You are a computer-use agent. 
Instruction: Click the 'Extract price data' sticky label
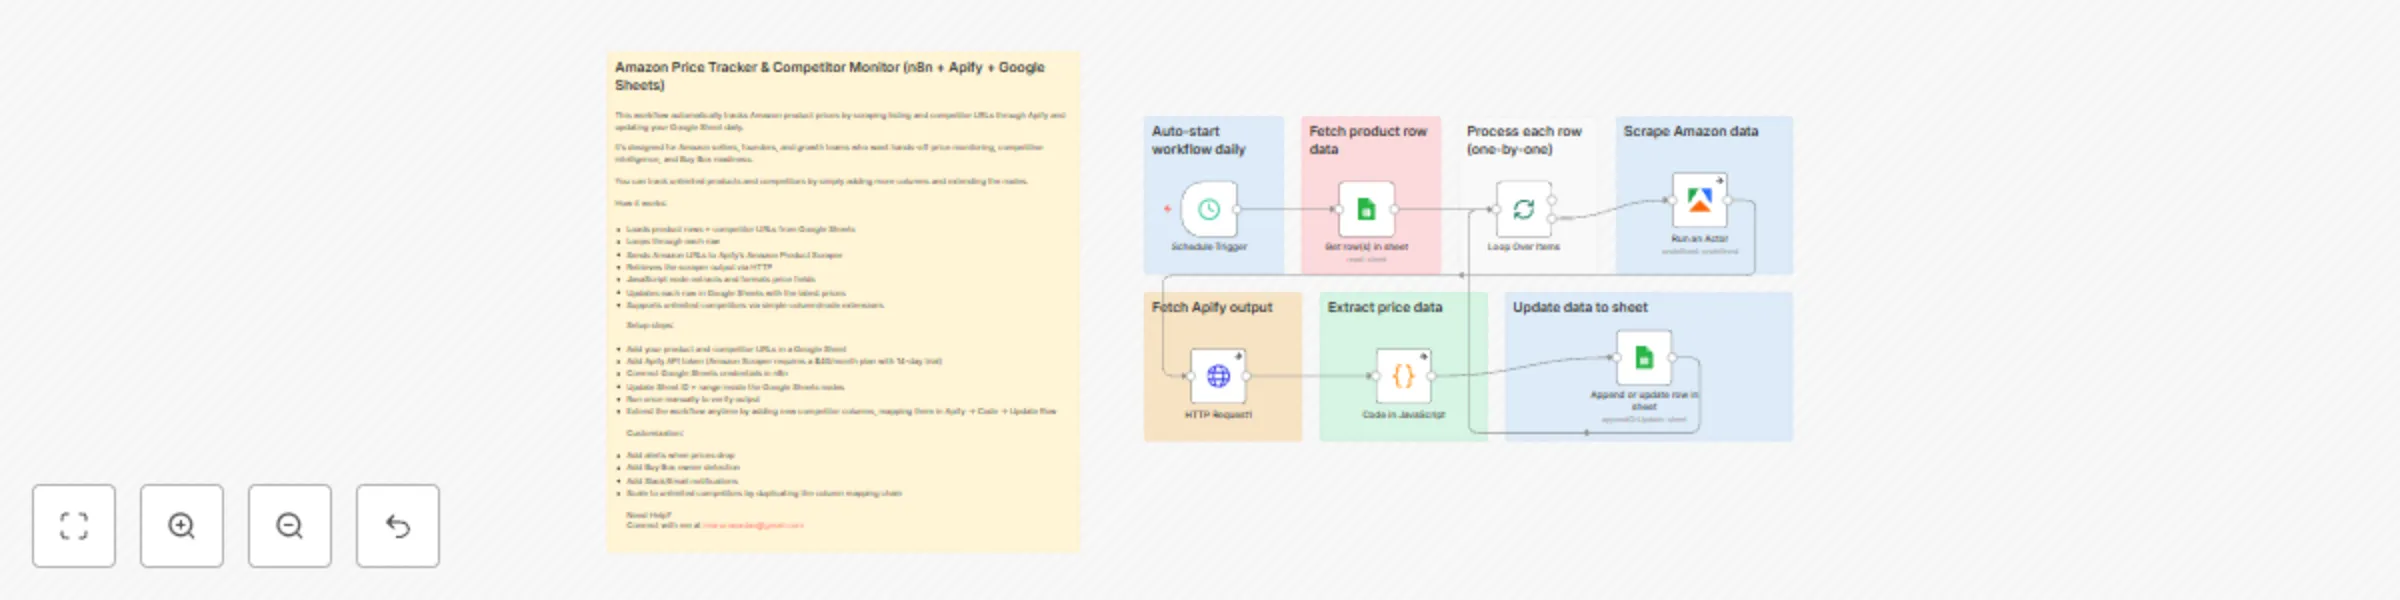tap(1385, 307)
